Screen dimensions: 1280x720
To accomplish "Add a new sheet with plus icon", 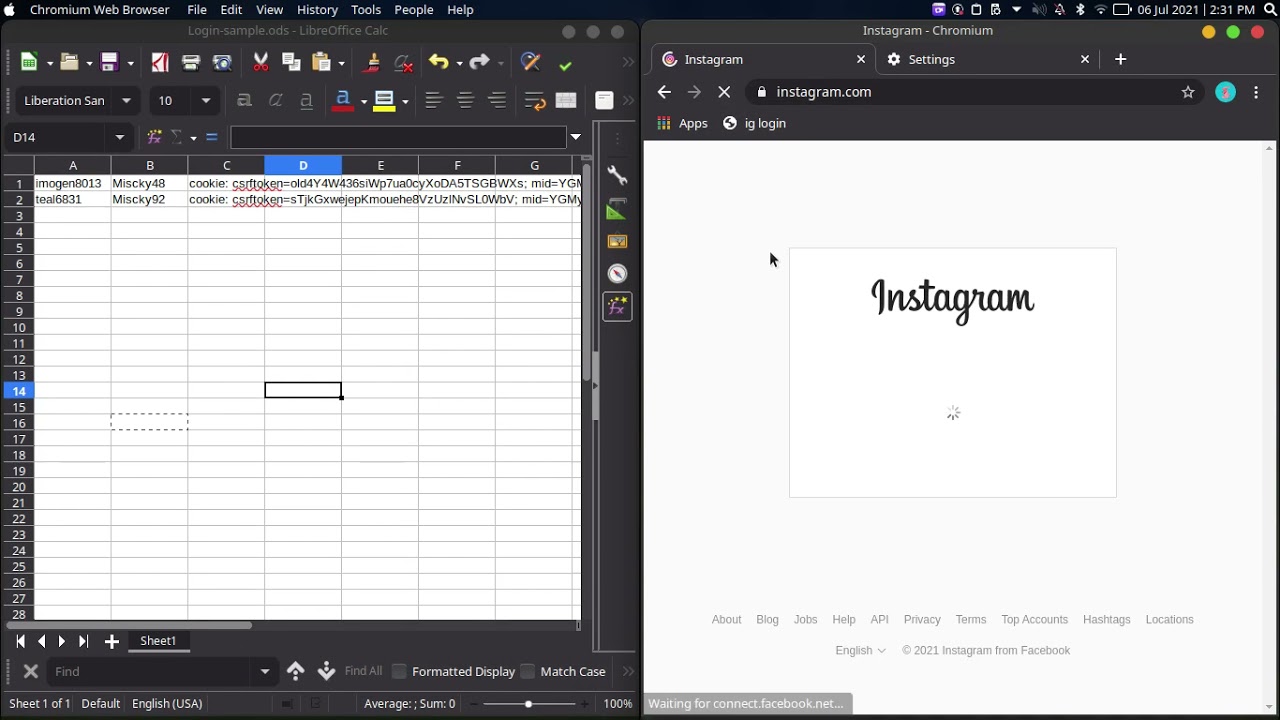I will [x=112, y=641].
